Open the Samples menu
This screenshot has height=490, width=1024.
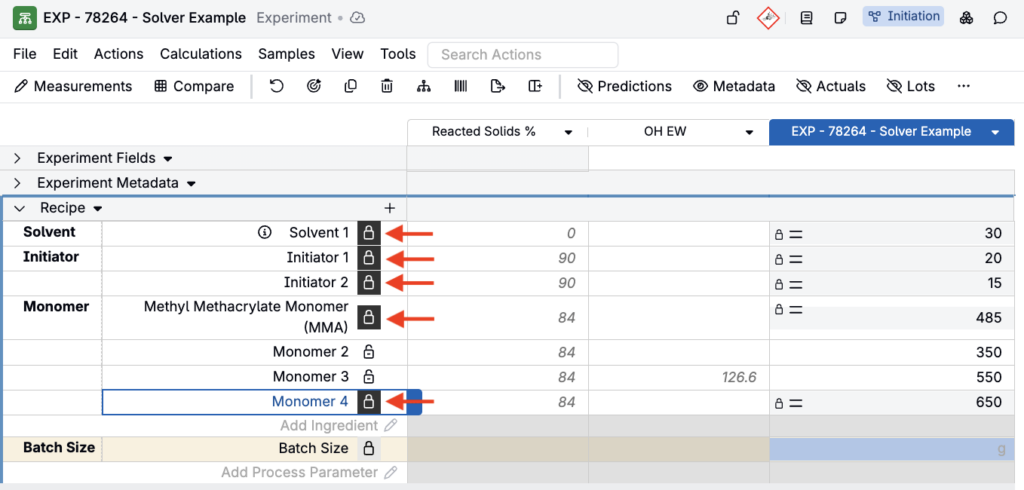[x=287, y=54]
